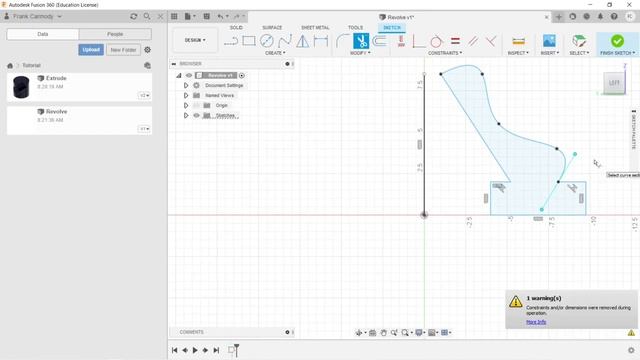This screenshot has width=640, height=360.
Task: Open the notifications bell icon
Action: (600, 16)
